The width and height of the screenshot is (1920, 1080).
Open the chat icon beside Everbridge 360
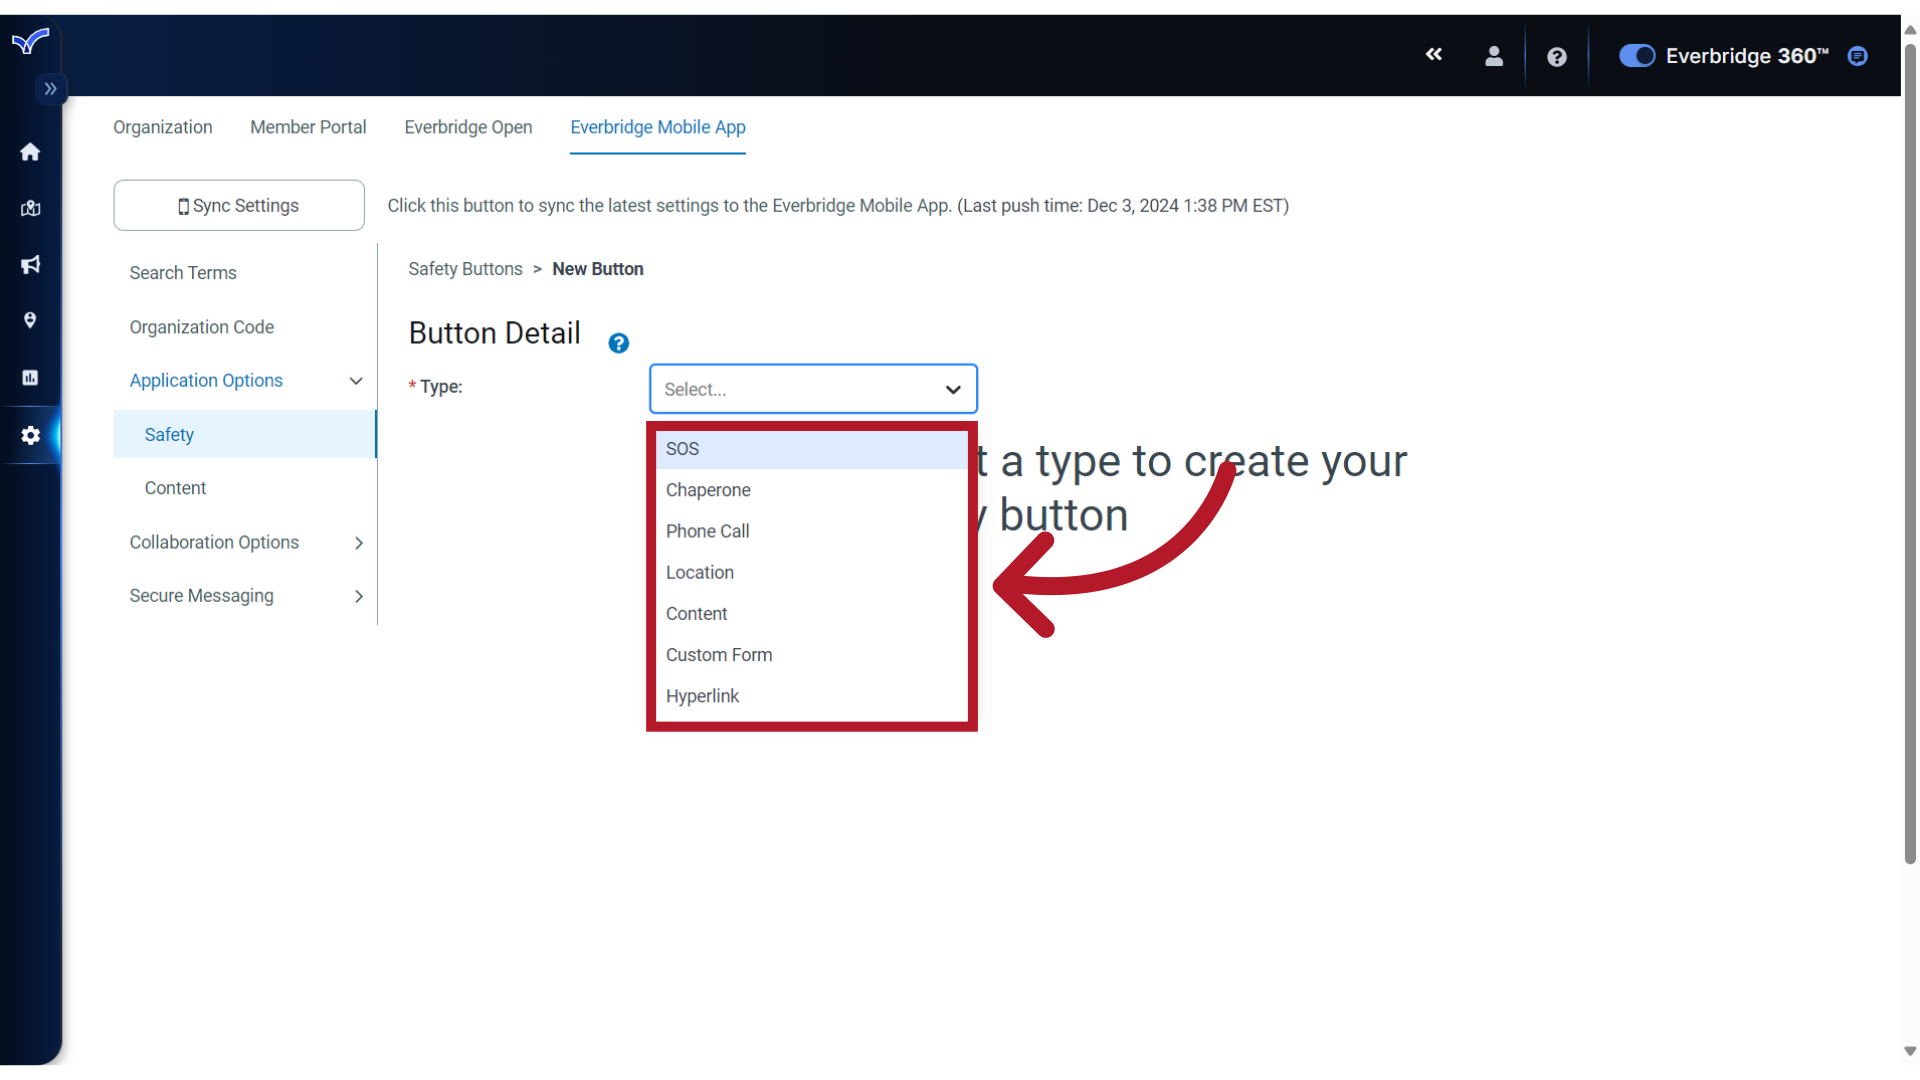(x=1858, y=56)
